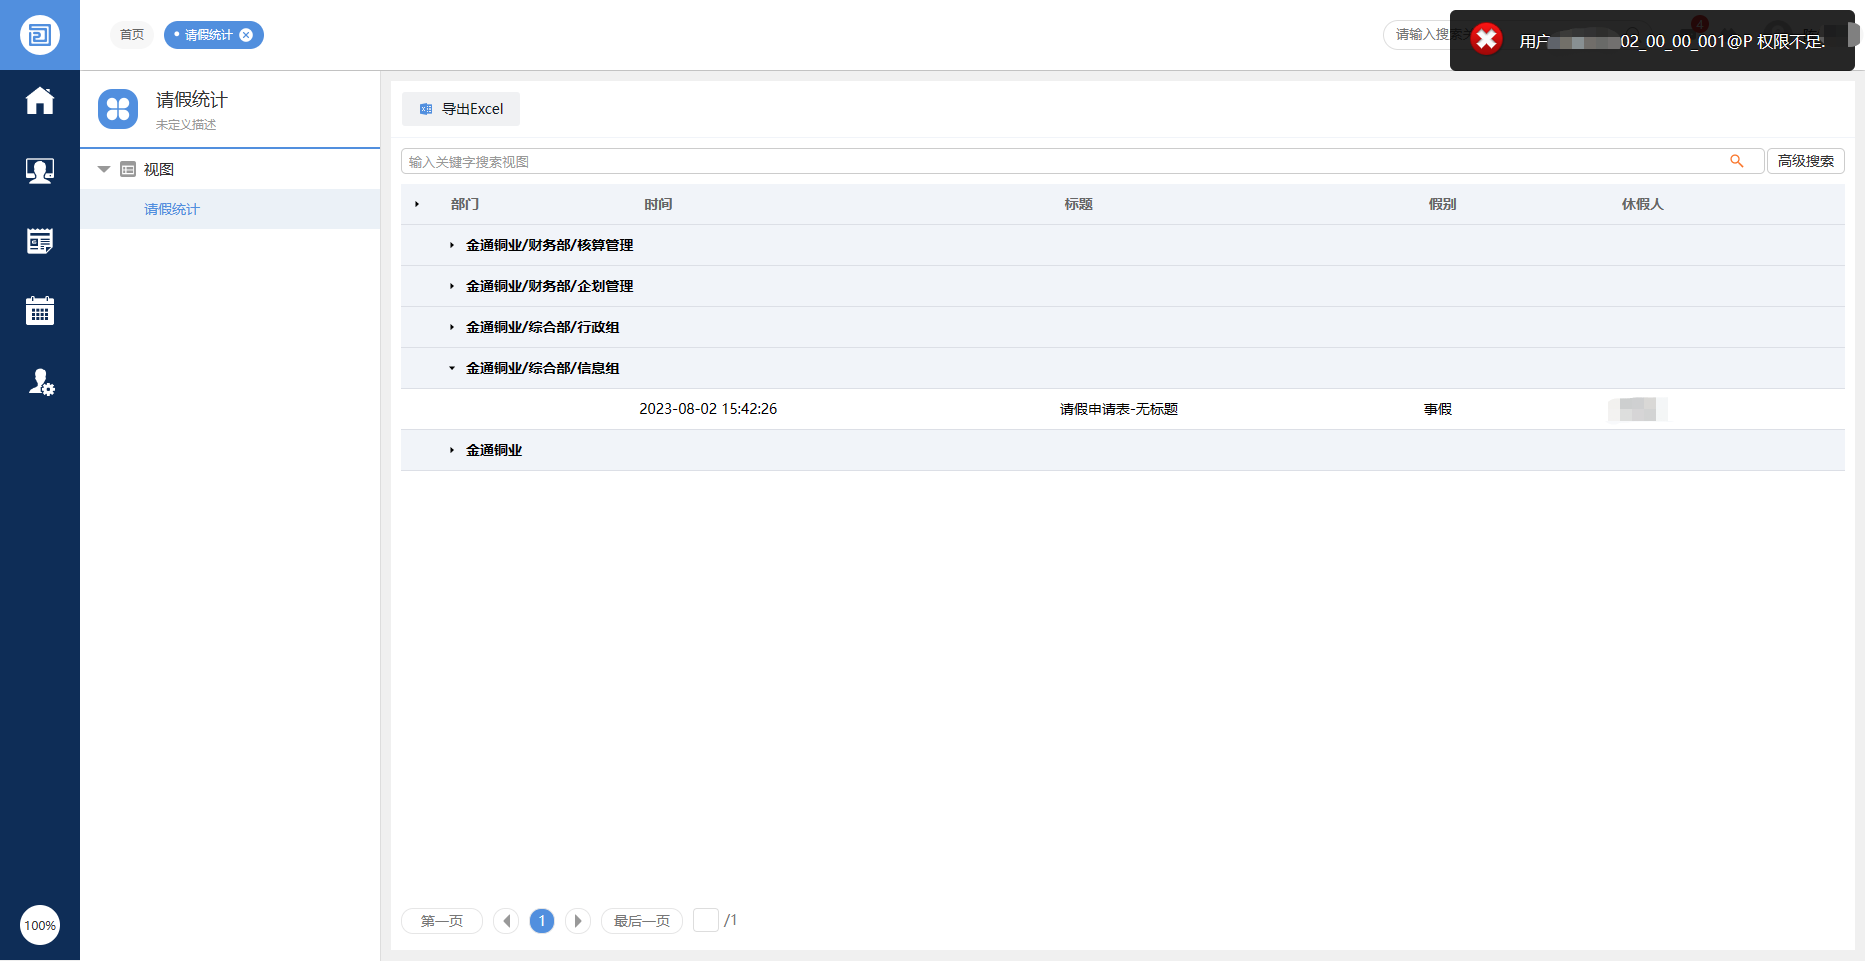
Task: Click the orange magnifier search icon
Action: tap(1737, 161)
